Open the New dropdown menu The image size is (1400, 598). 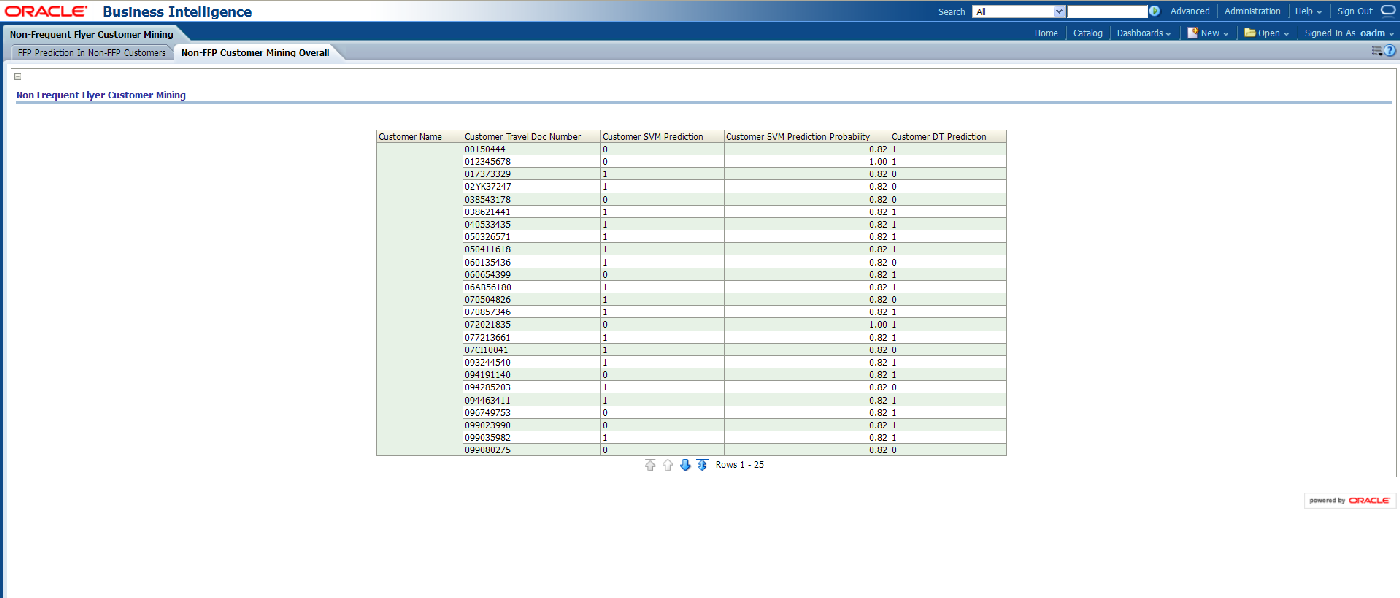click(x=1209, y=33)
